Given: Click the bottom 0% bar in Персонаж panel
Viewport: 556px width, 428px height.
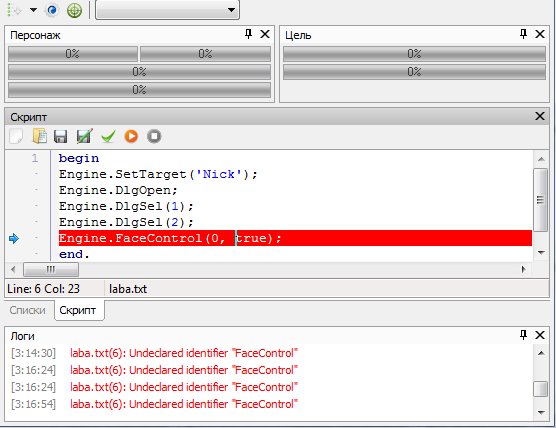Looking at the screenshot, I should pos(139,90).
